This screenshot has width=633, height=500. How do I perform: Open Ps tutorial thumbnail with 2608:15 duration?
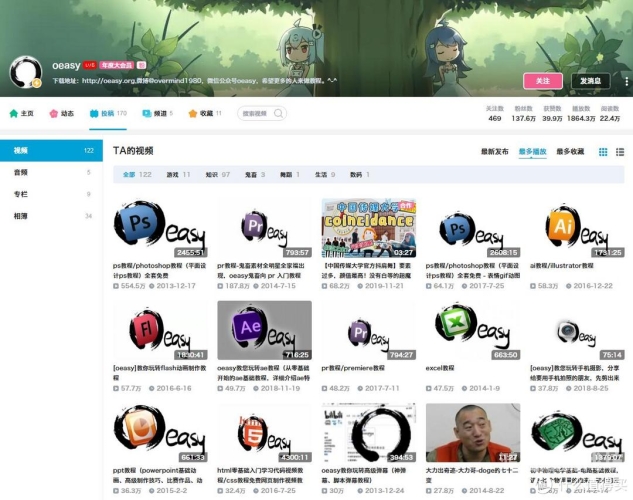pyautogui.click(x=473, y=228)
